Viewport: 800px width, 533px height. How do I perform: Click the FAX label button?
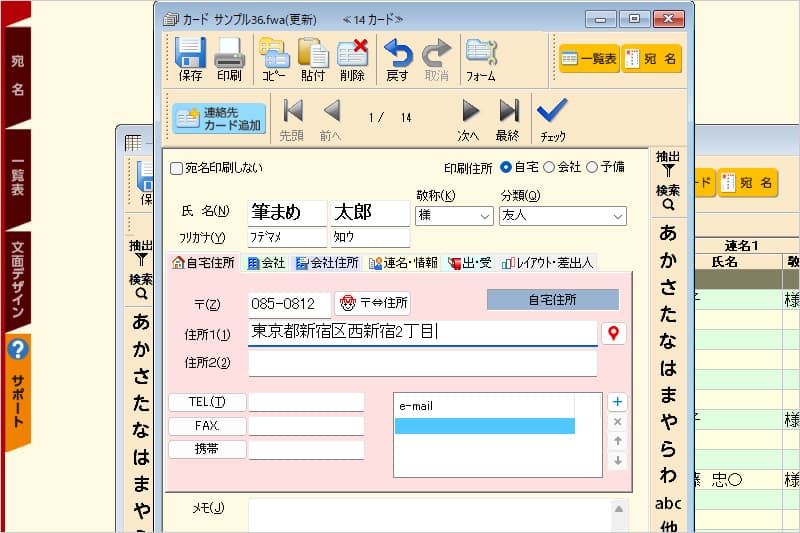[207, 425]
